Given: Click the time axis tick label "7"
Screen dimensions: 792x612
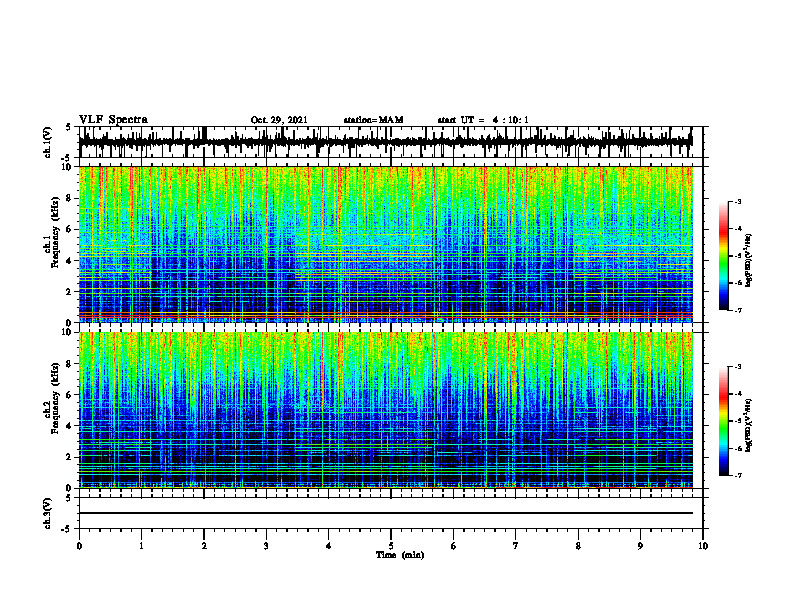Looking at the screenshot, I should [516, 546].
